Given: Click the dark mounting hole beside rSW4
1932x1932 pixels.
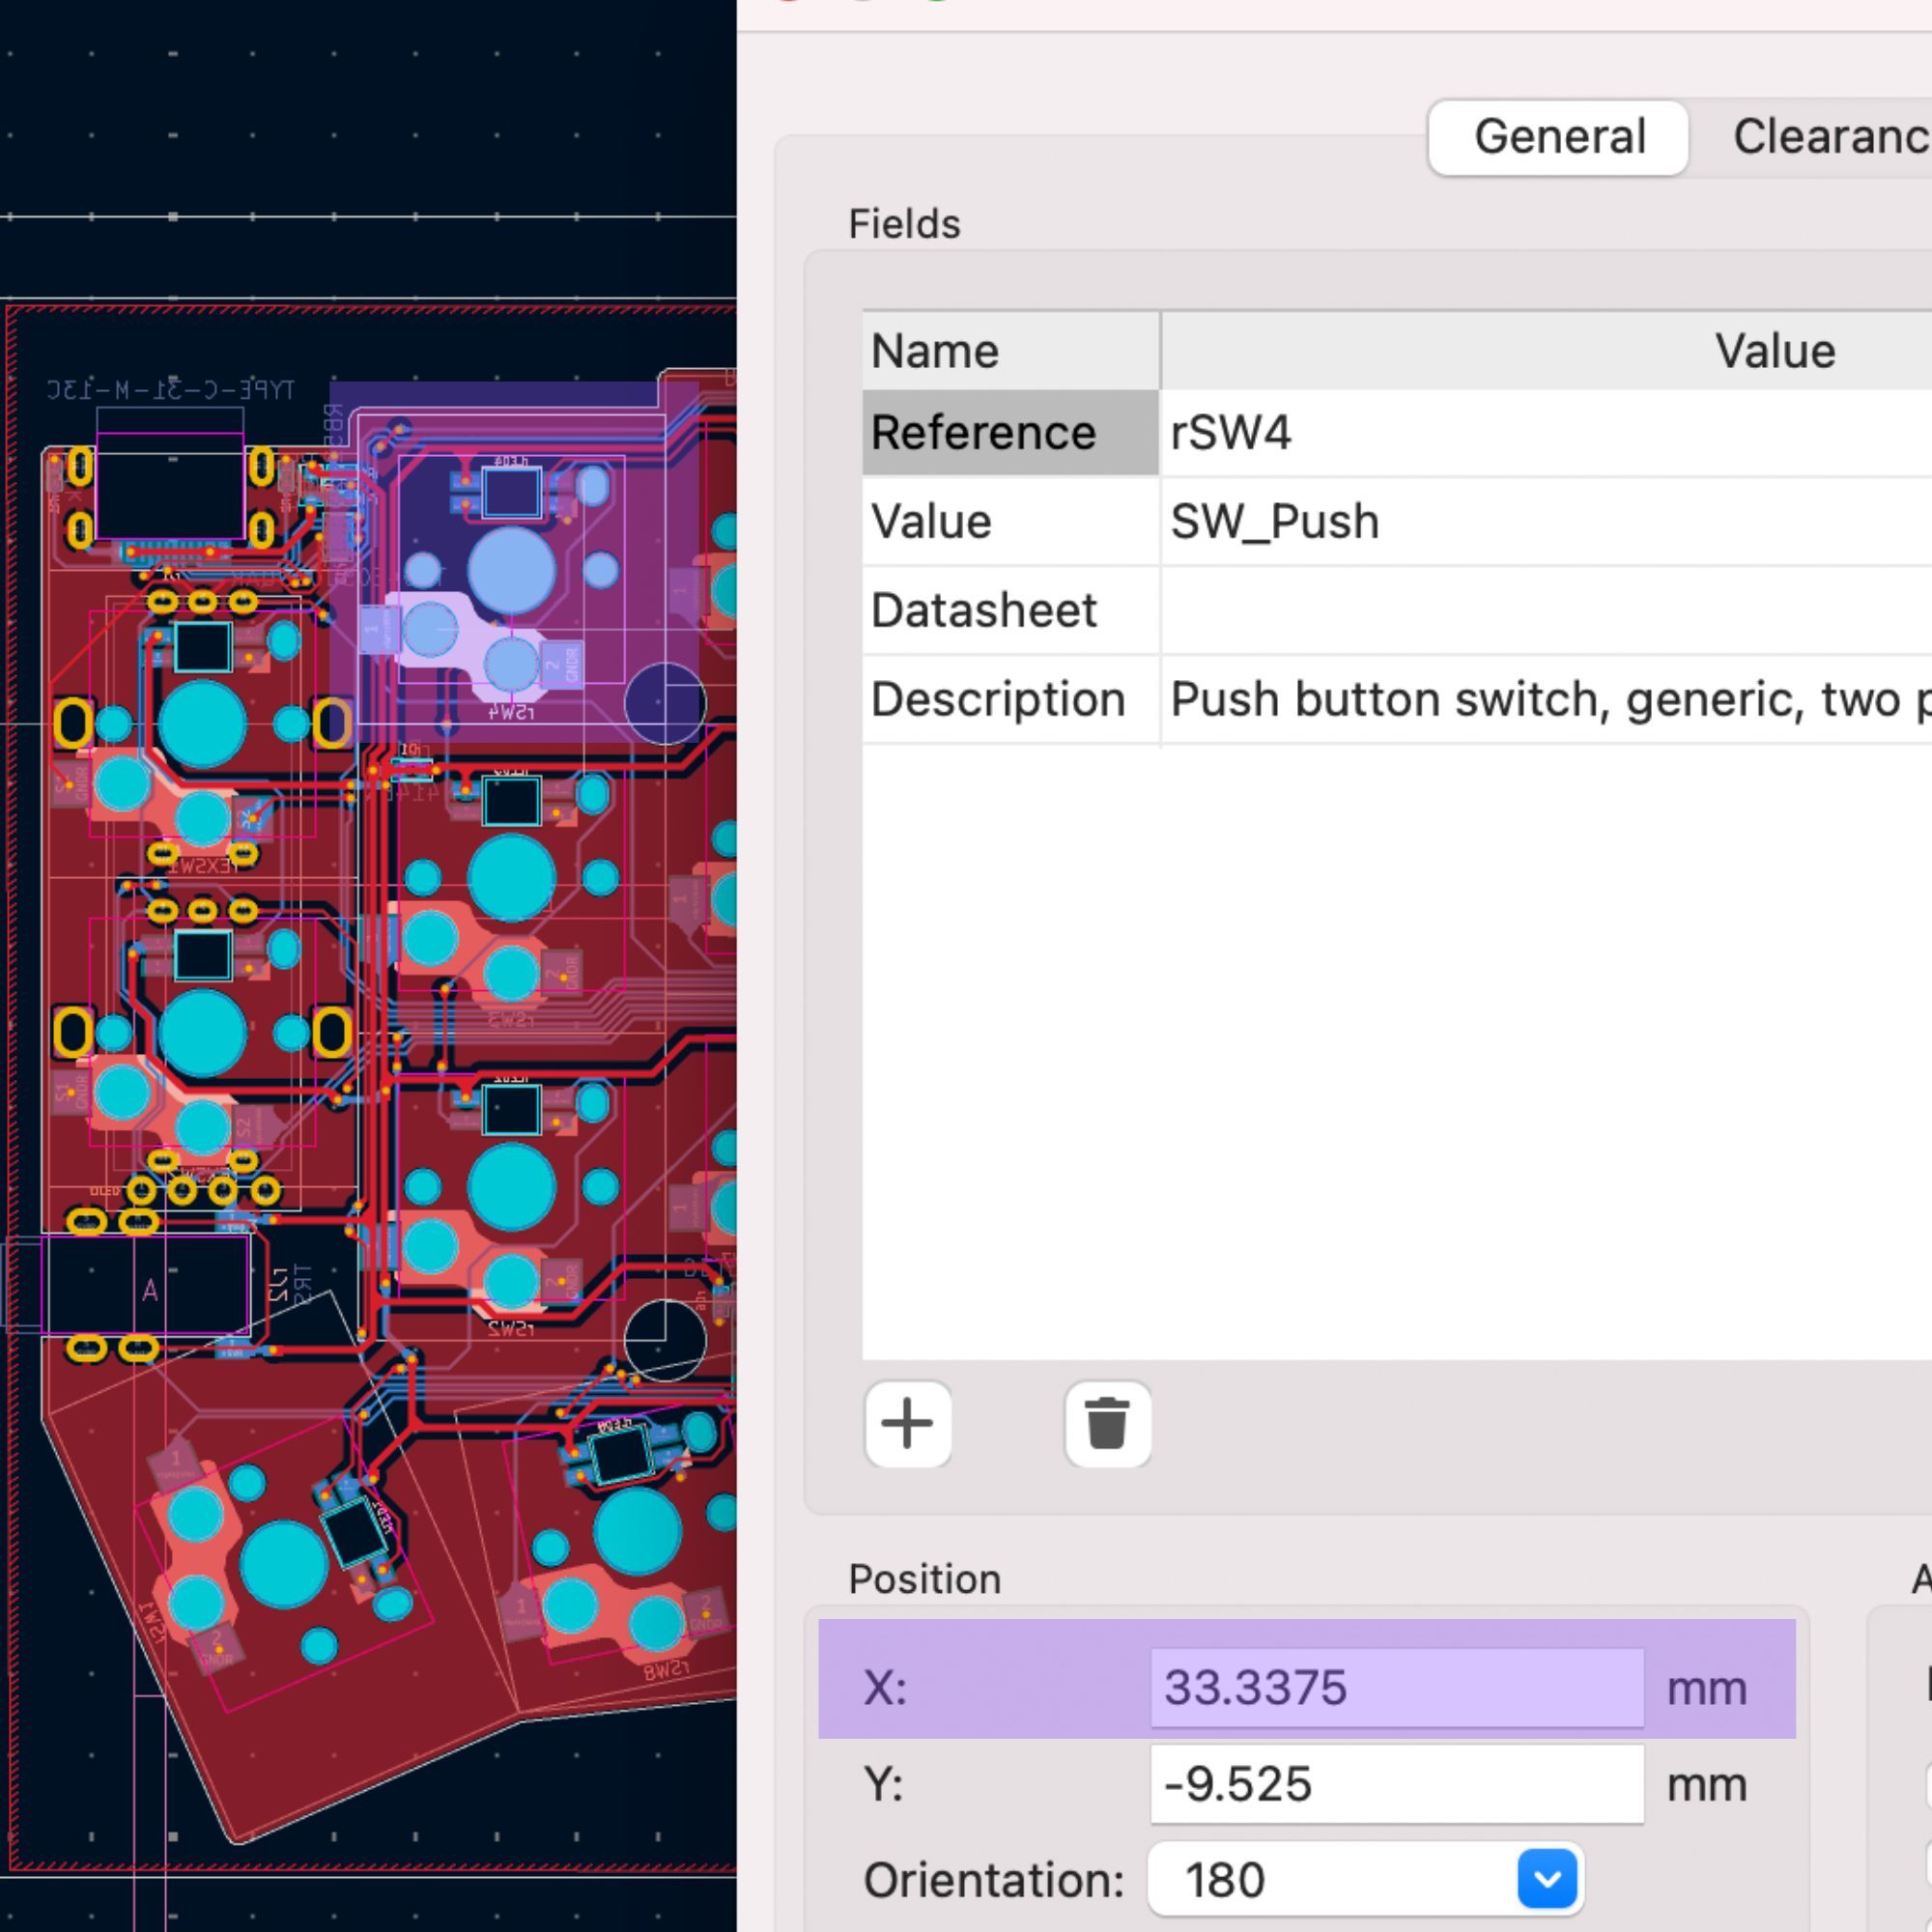Looking at the screenshot, I should pos(665,703).
